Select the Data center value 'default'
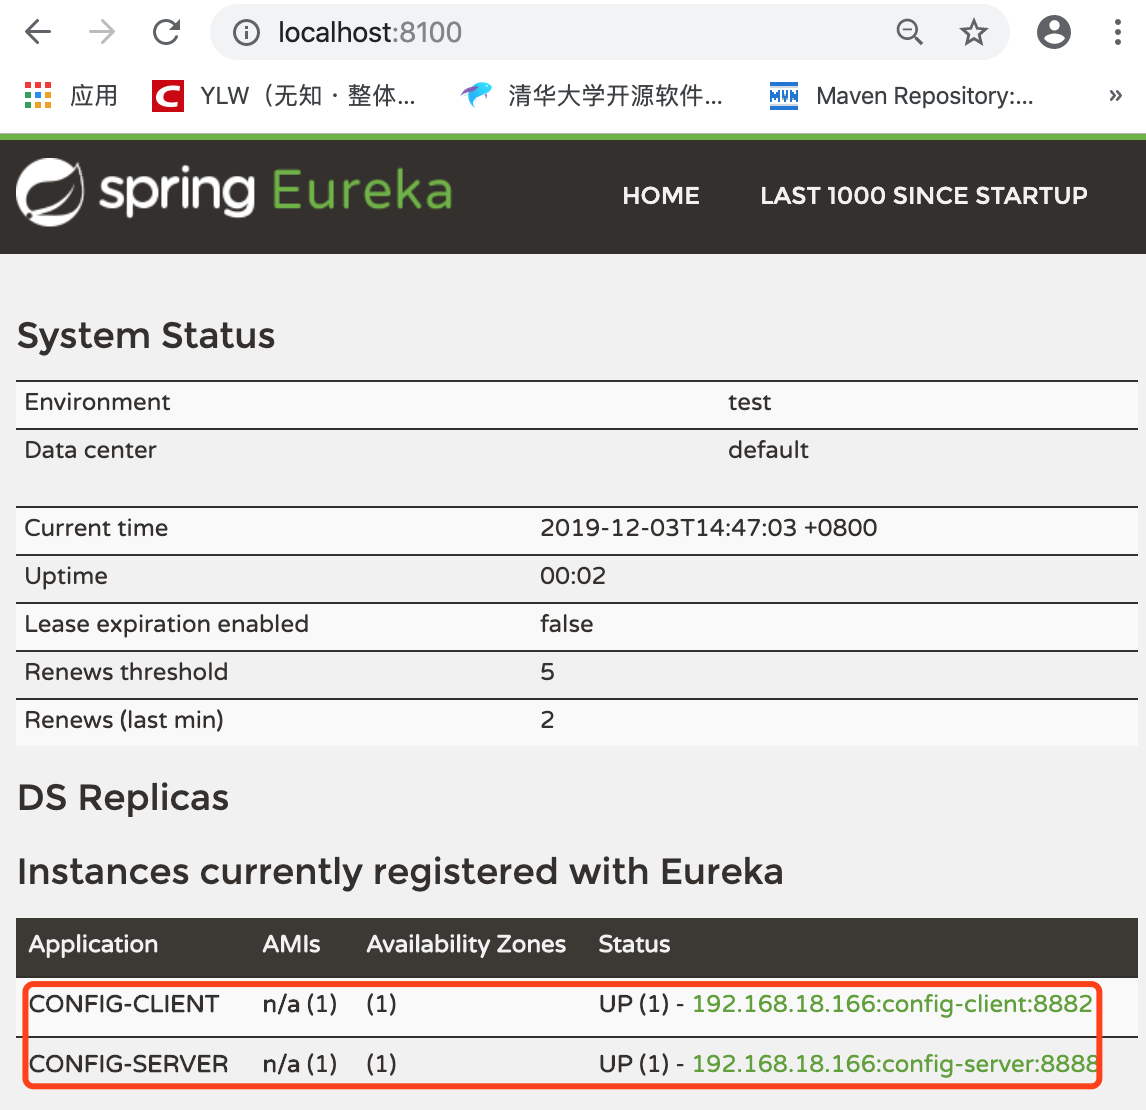This screenshot has height=1110, width=1146. 768,450
